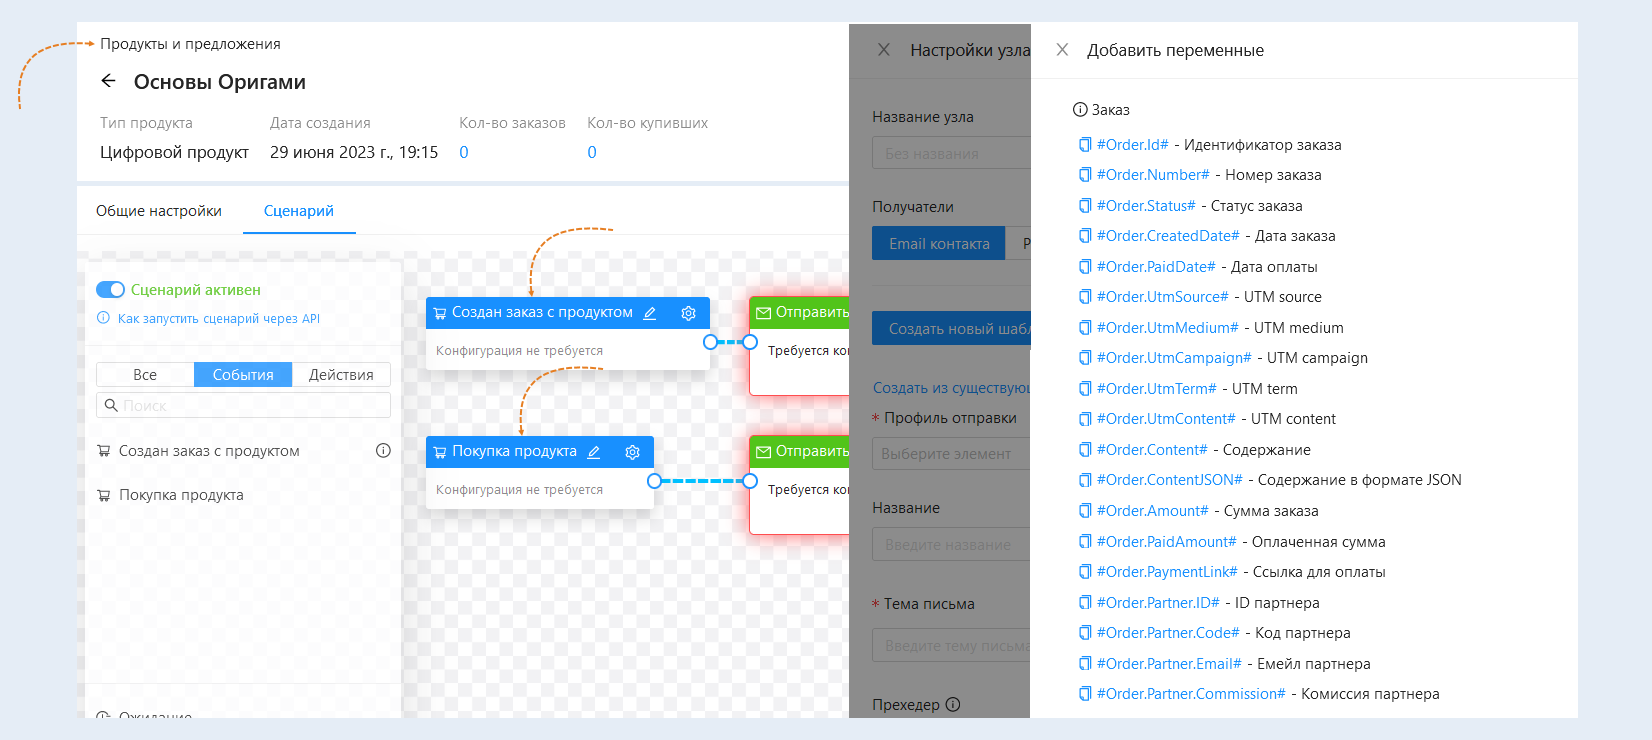The image size is (1652, 740).
Task: Open the Сценарий tab
Action: coord(299,211)
